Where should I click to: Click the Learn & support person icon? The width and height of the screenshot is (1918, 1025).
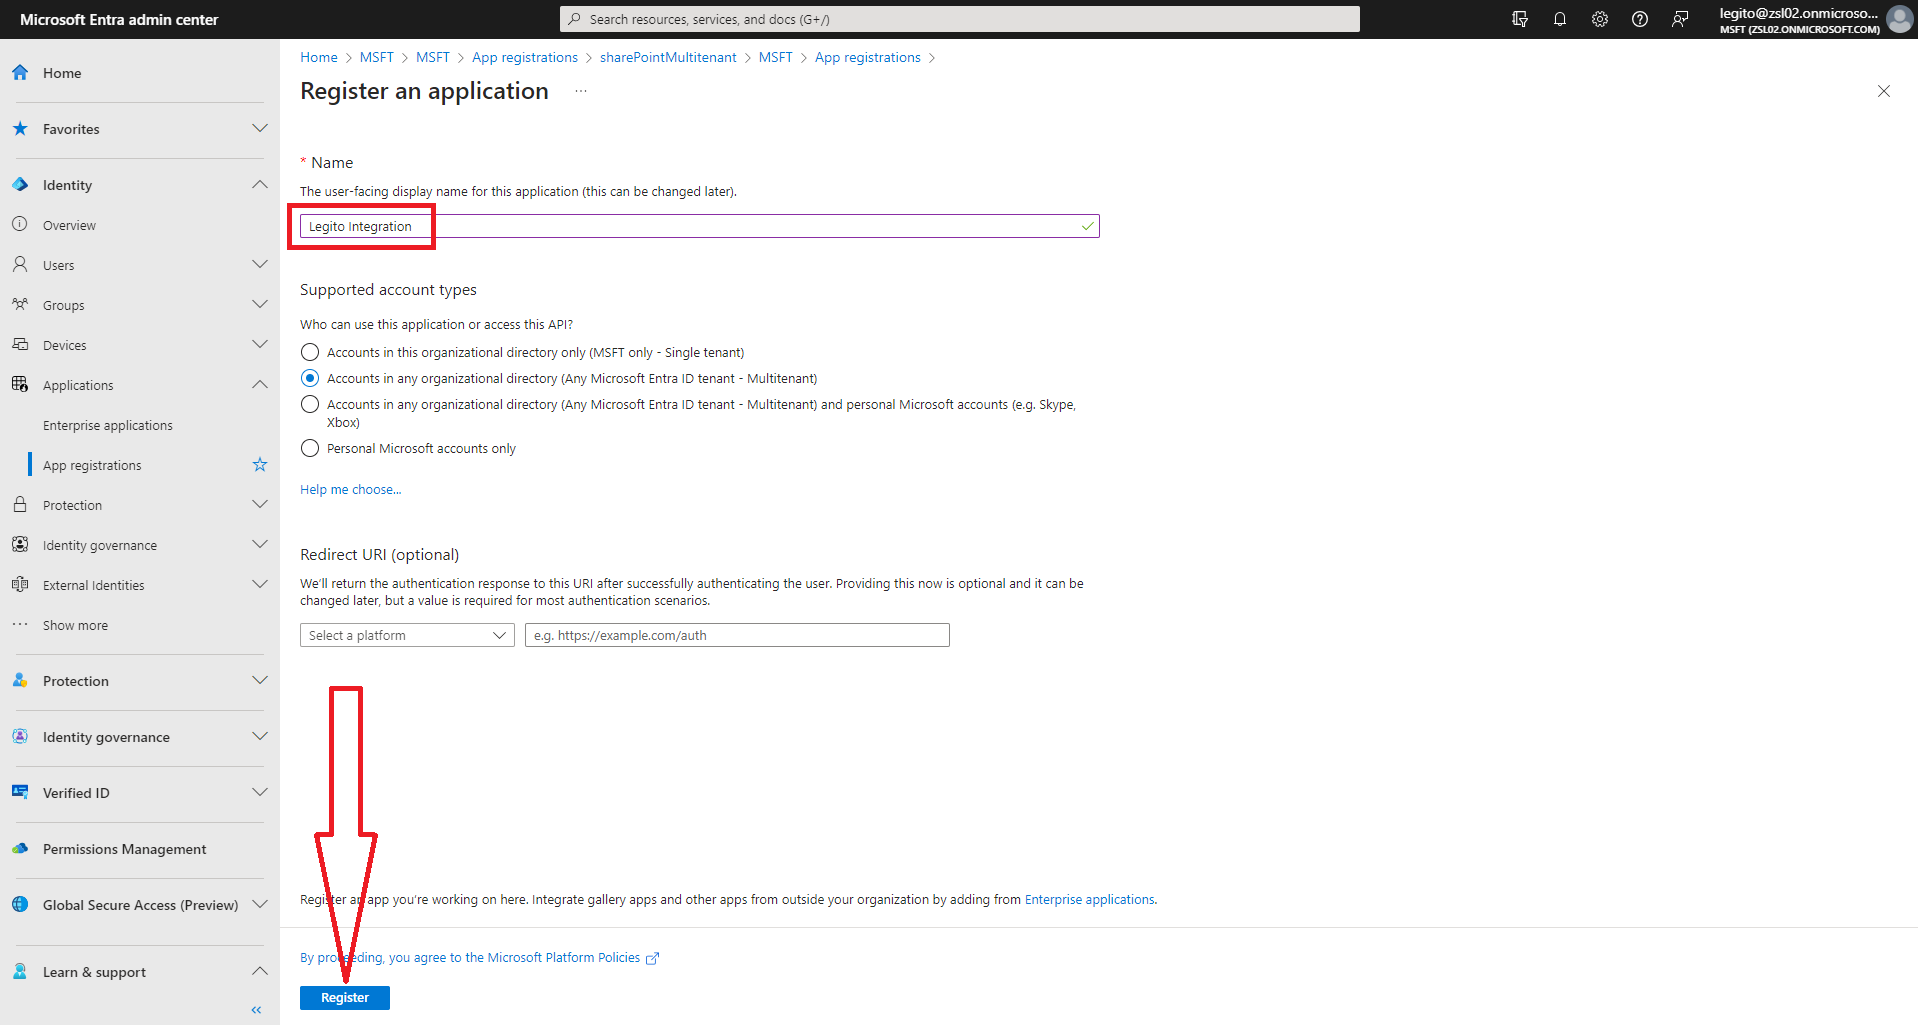(x=20, y=971)
